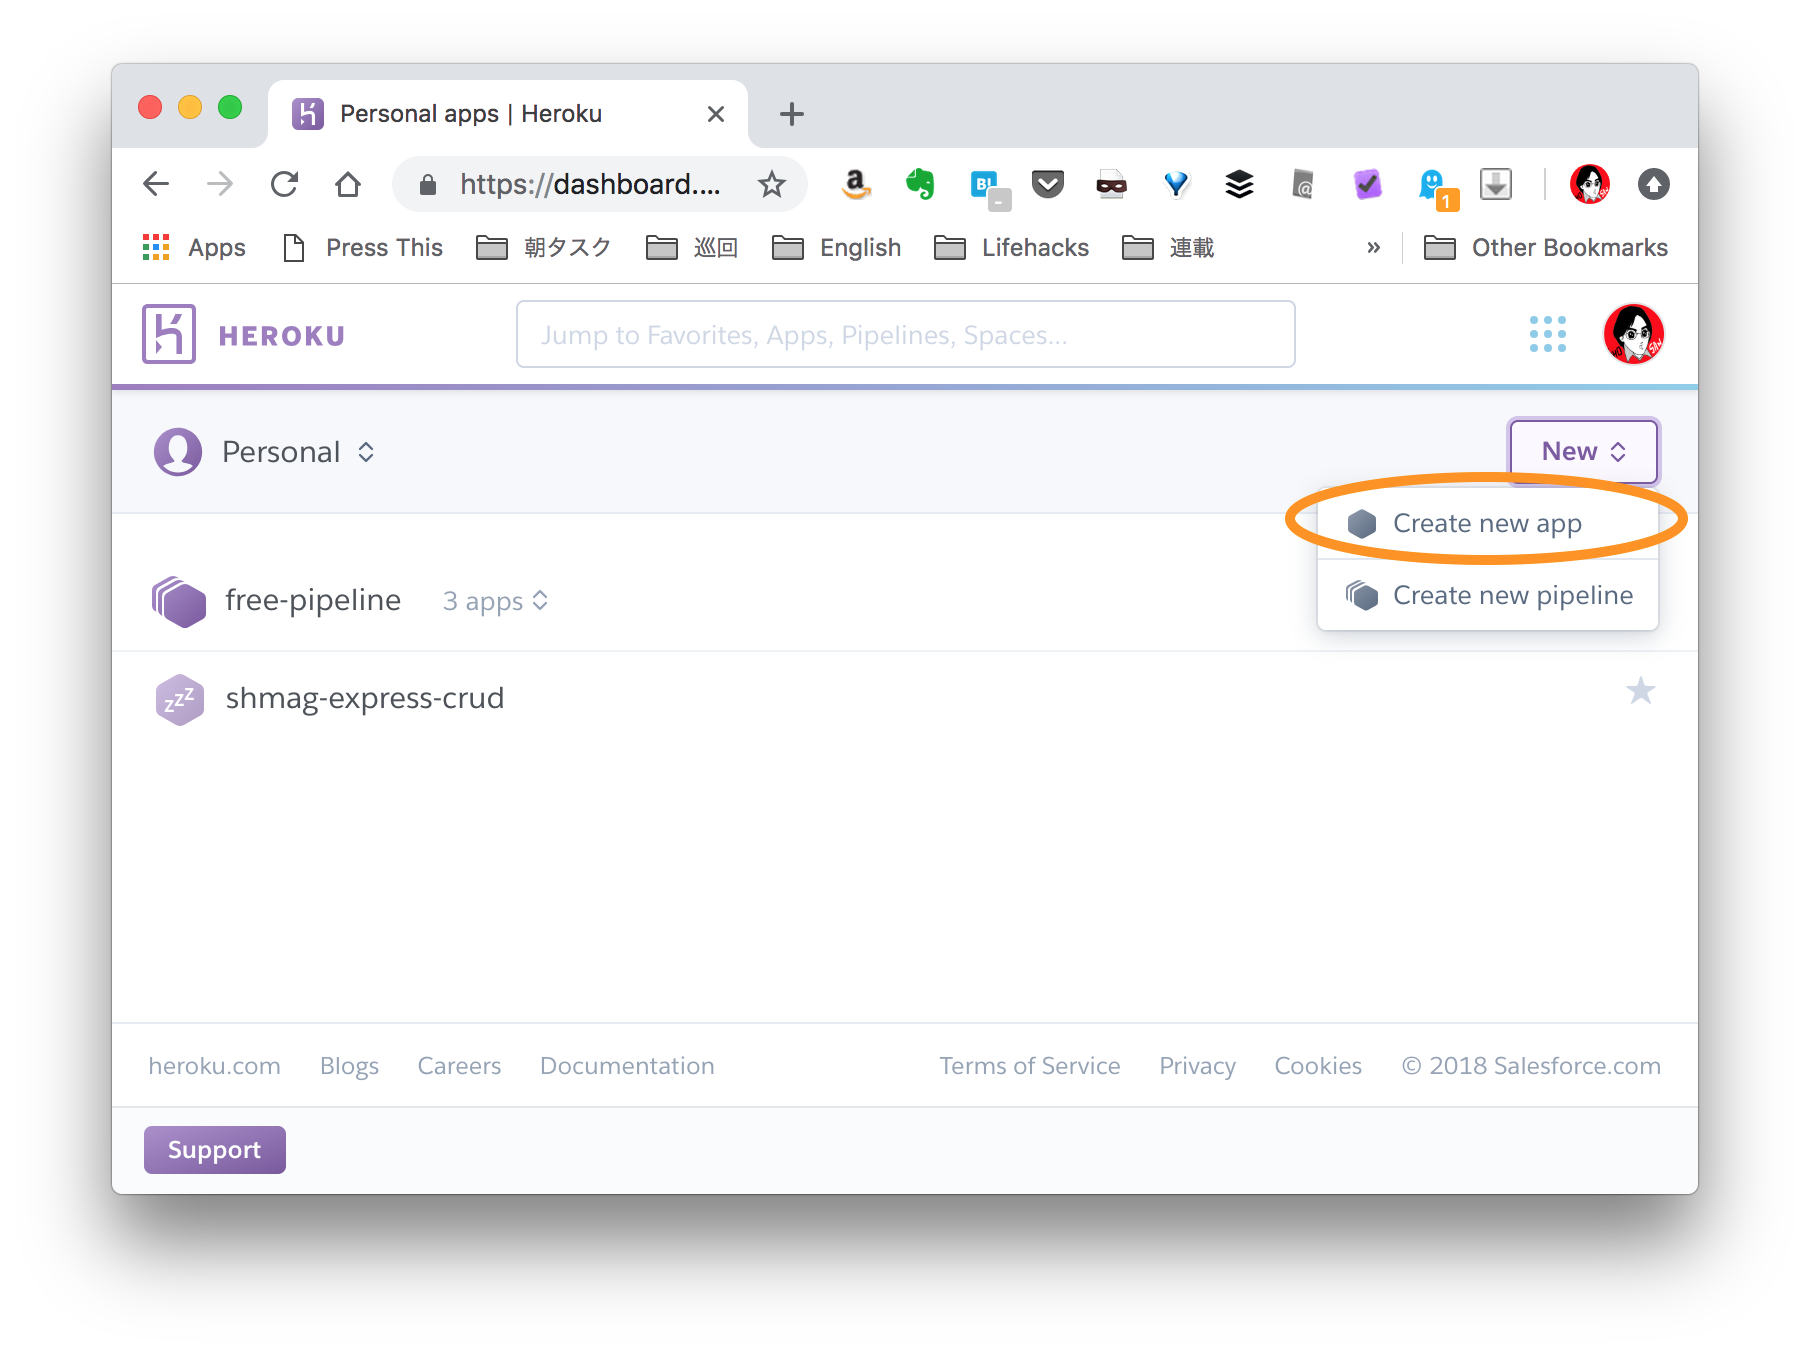Open the Chrome profile avatar
The image size is (1810, 1354).
(1589, 184)
